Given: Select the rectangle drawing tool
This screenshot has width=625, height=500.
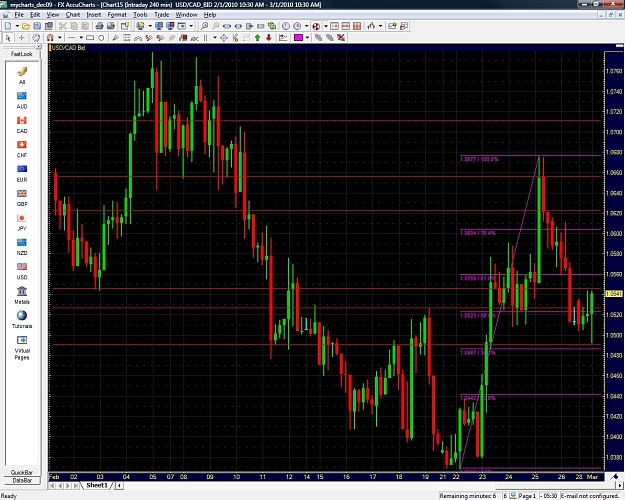Looking at the screenshot, I should coord(90,38).
